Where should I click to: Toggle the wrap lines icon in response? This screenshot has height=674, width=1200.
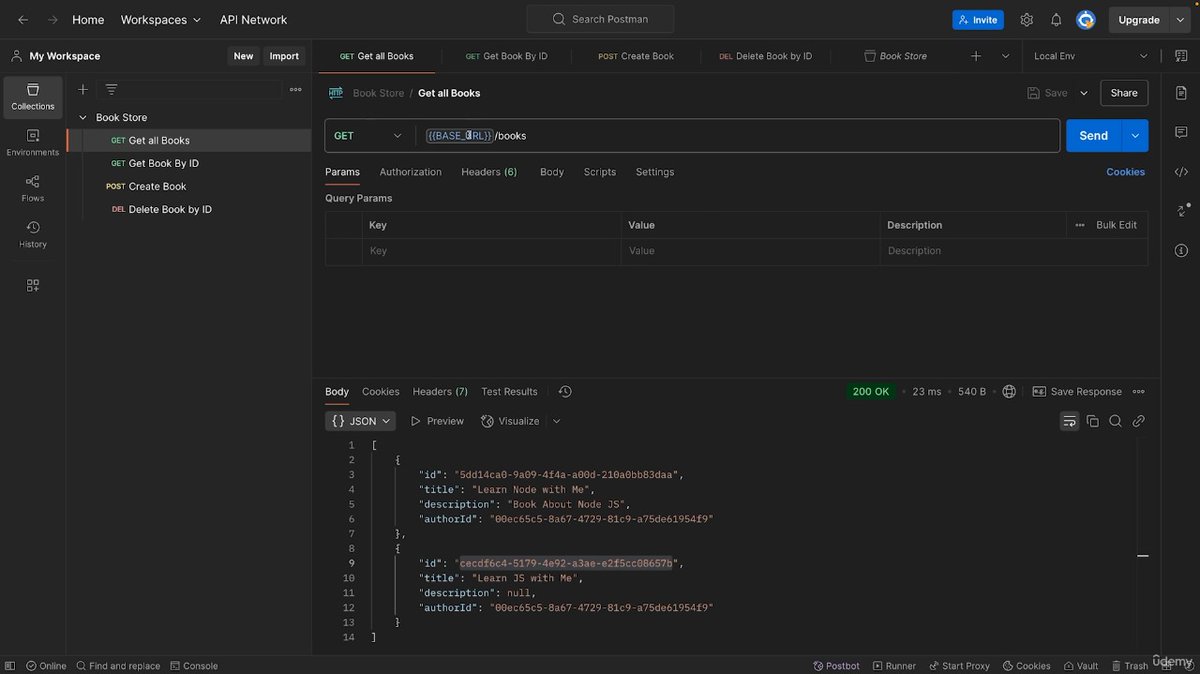(x=1070, y=421)
